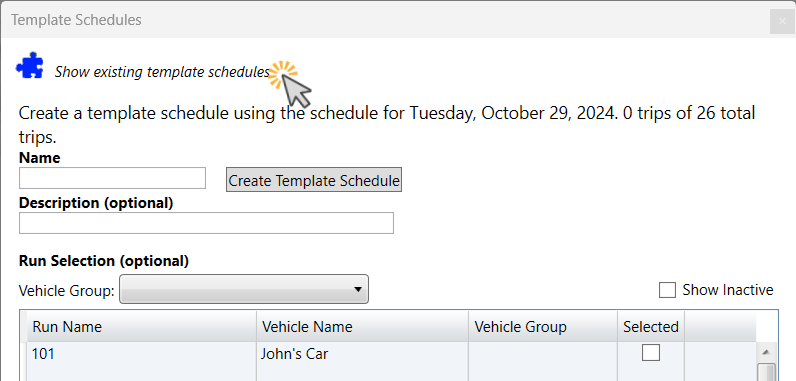Click empty Vehicle Group cell of run 101

[x=543, y=361]
